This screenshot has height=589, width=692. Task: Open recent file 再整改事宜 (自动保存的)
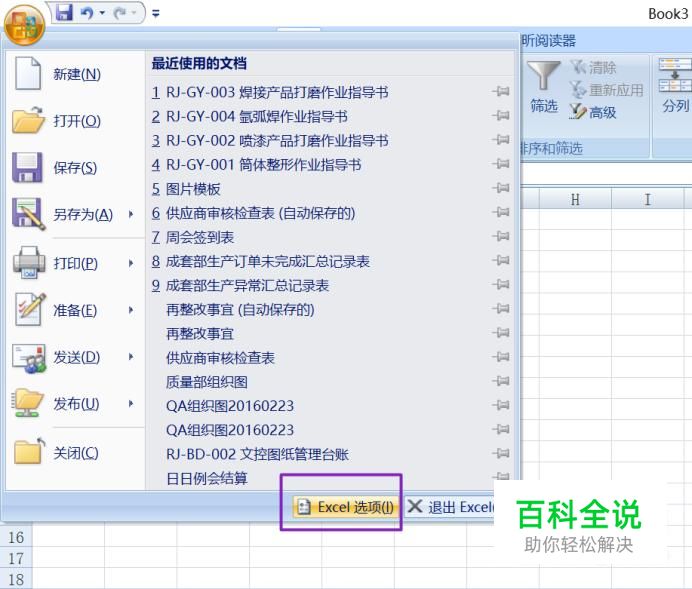[x=240, y=310]
